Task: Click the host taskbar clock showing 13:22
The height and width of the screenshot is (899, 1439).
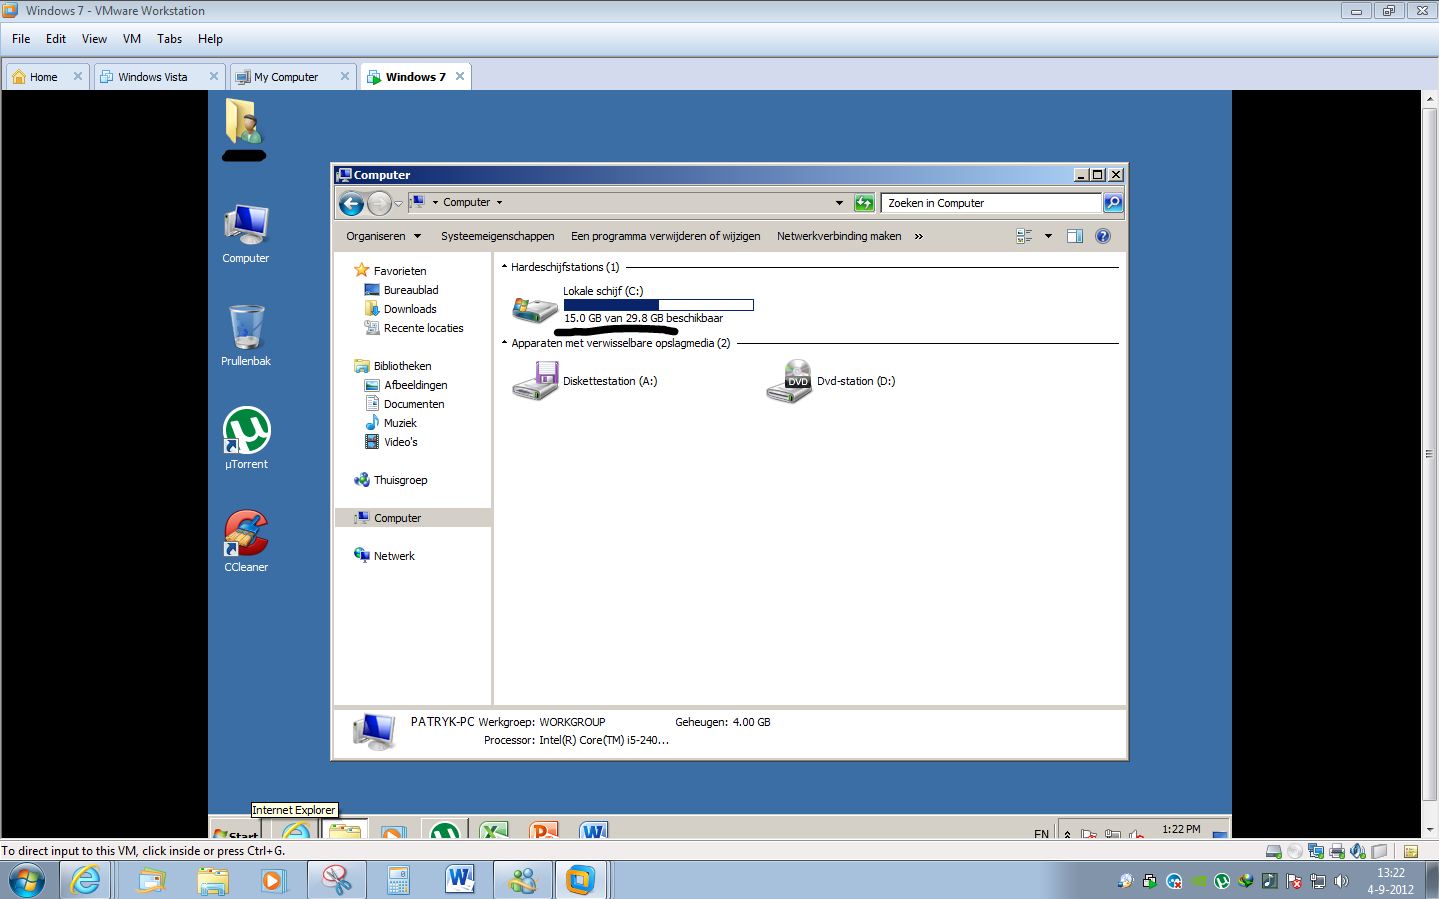Action: [x=1391, y=881]
